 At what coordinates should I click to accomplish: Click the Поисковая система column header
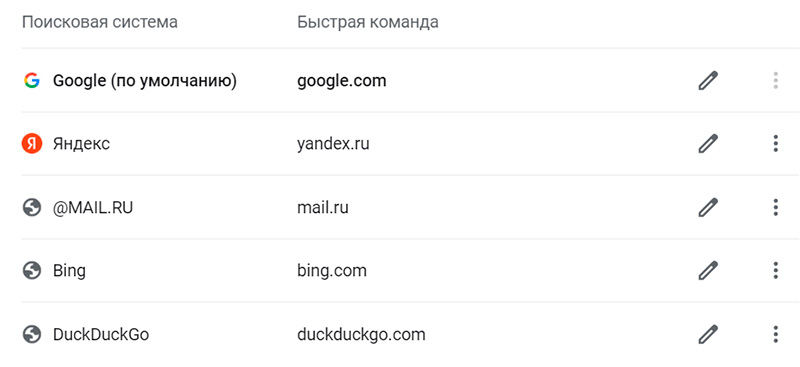pyautogui.click(x=100, y=22)
